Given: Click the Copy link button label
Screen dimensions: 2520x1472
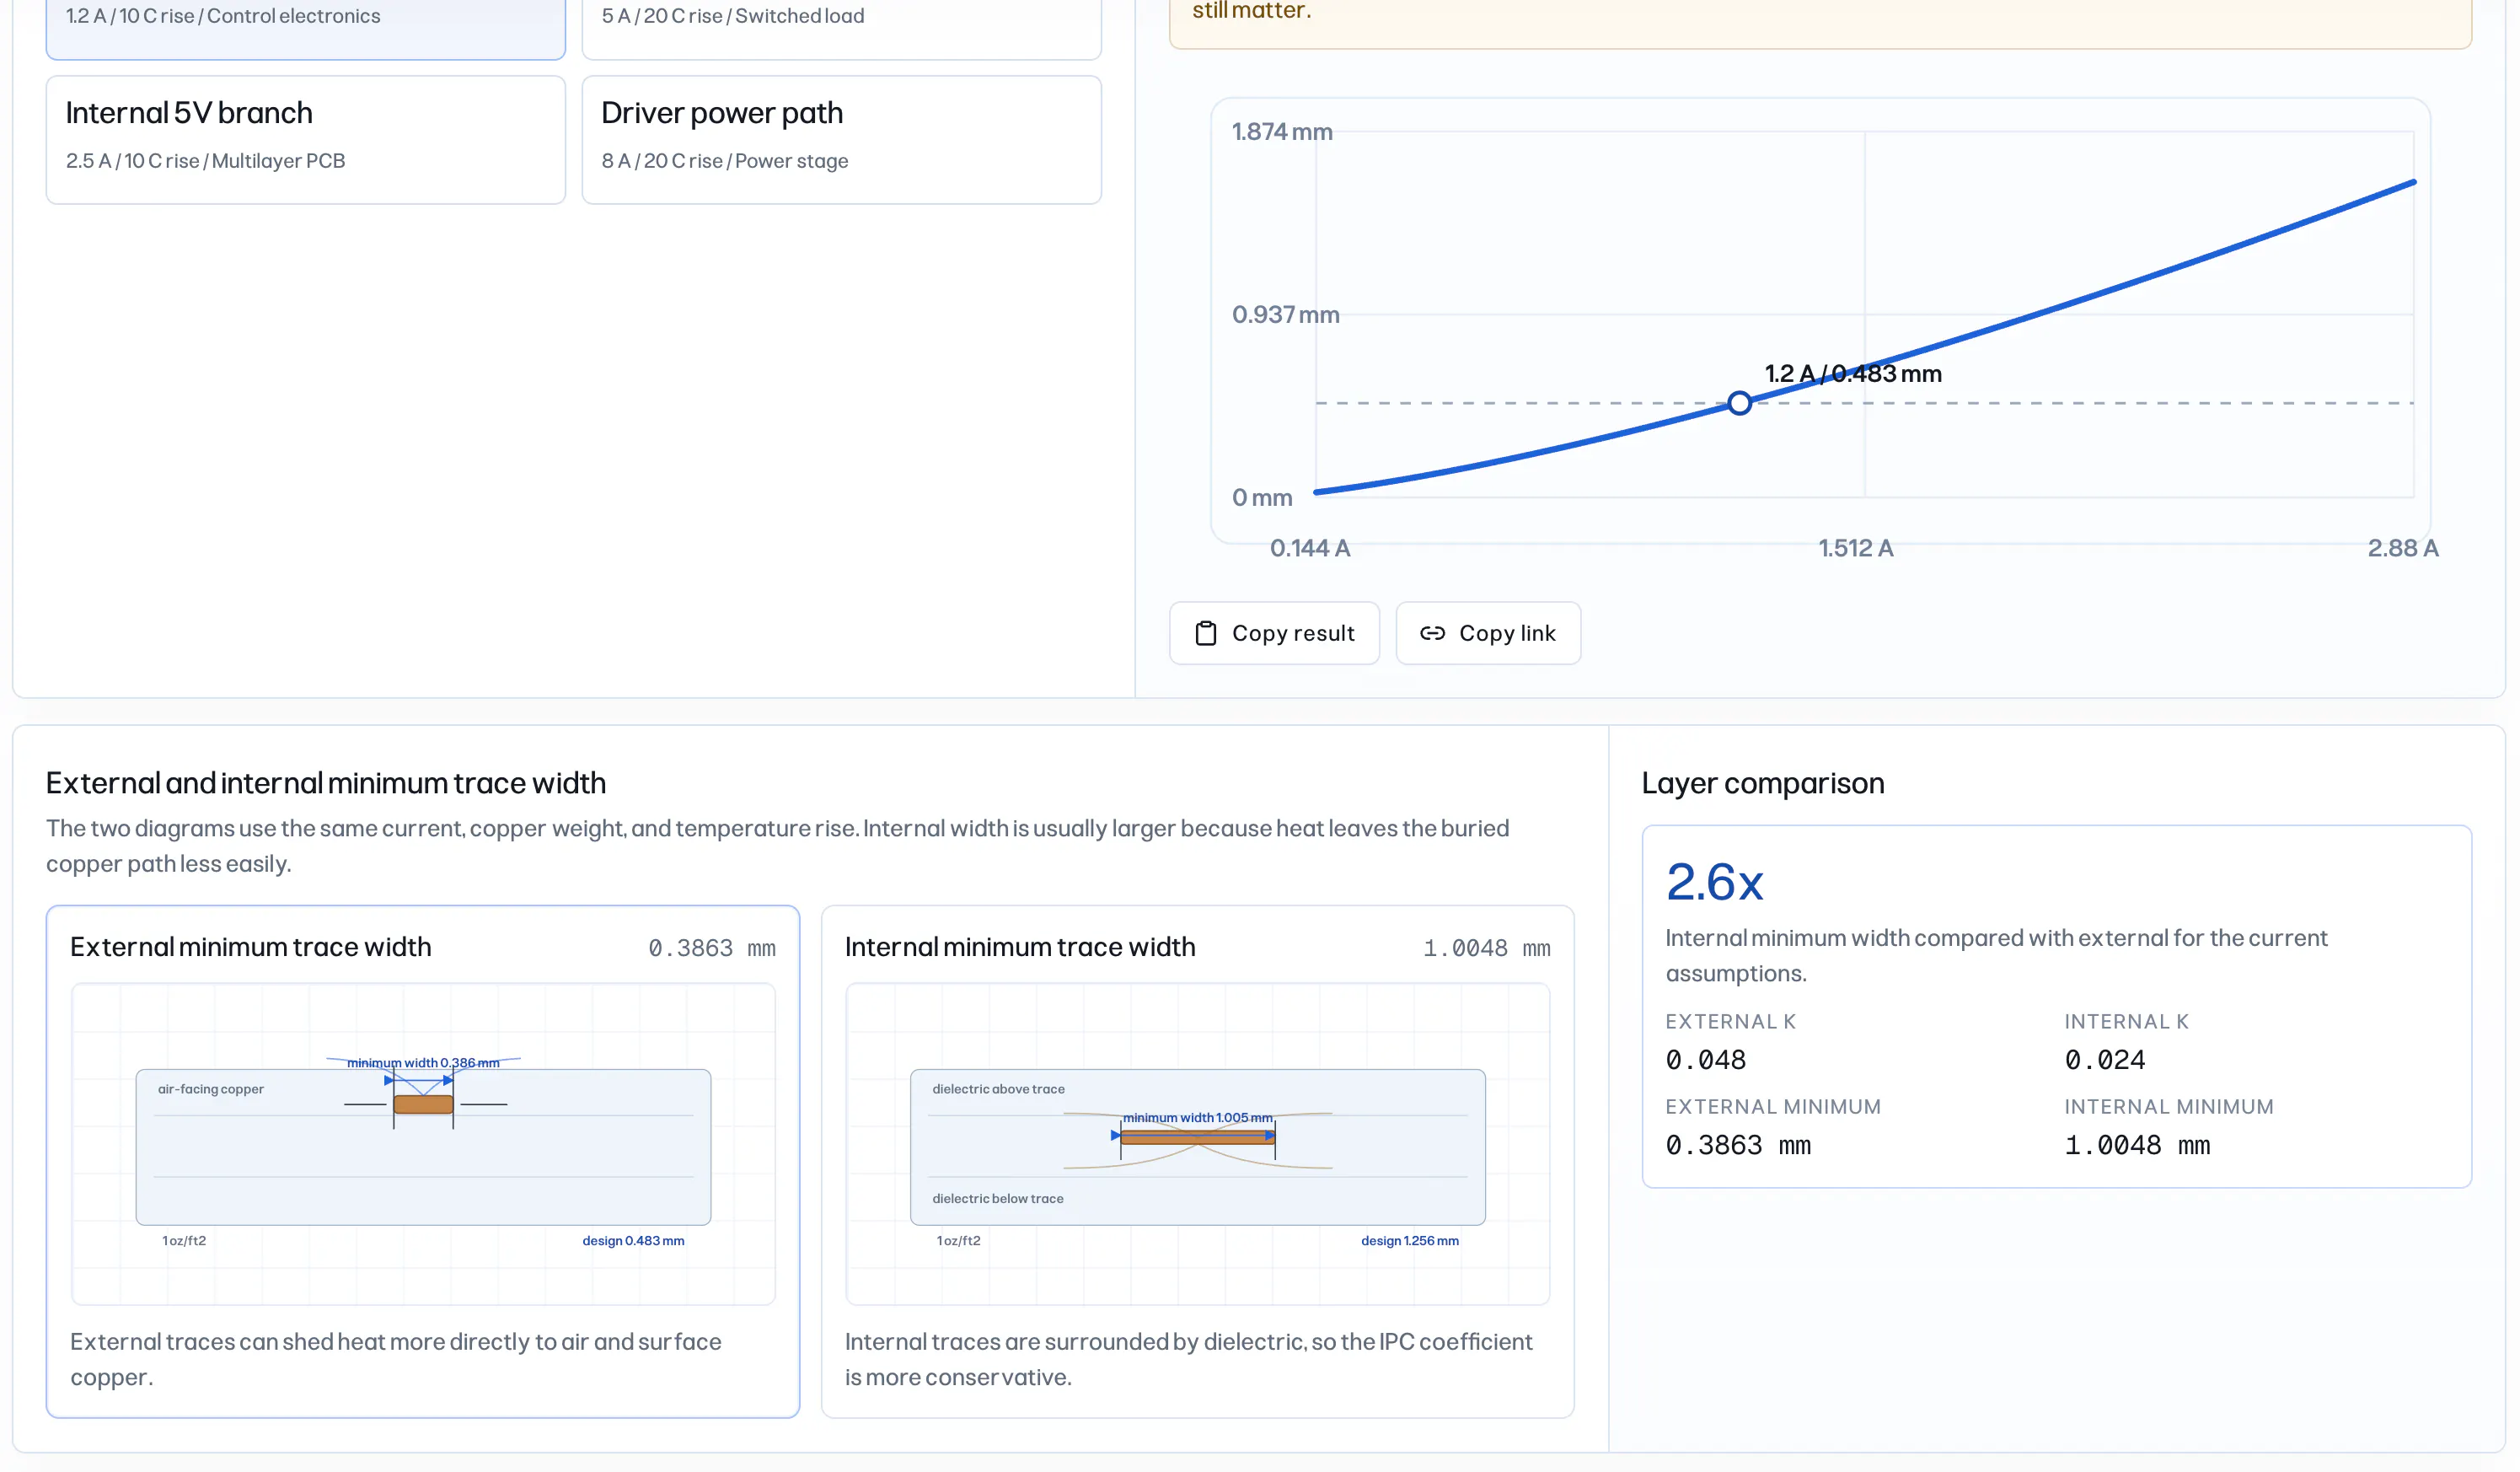Looking at the screenshot, I should pyautogui.click(x=1507, y=633).
